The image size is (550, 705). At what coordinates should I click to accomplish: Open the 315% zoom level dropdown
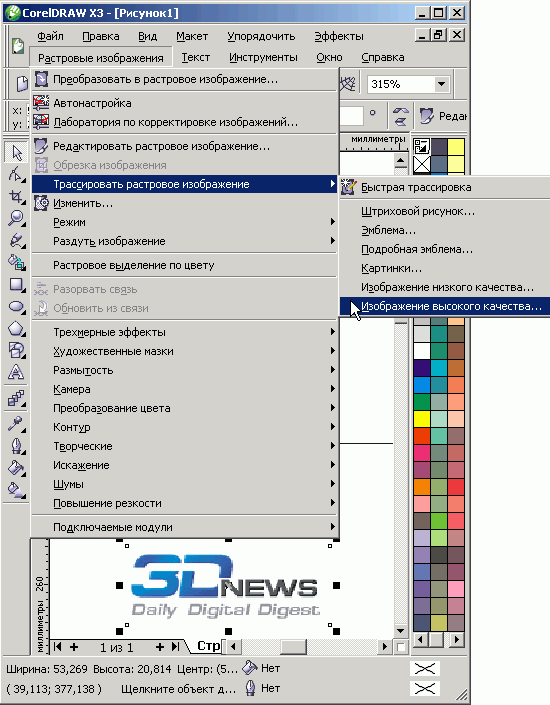coord(441,84)
